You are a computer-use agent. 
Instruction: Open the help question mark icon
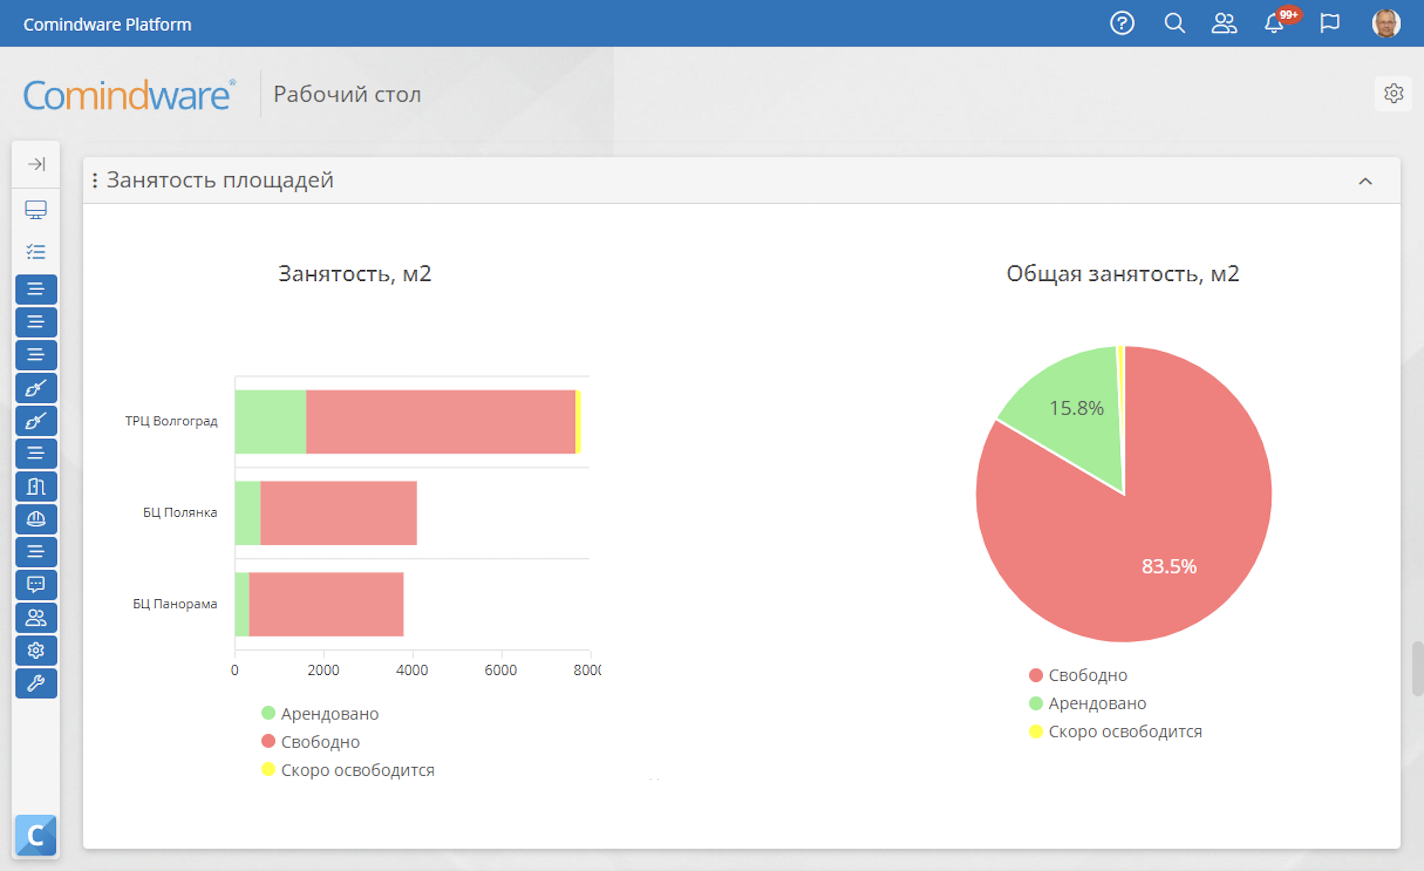click(x=1122, y=23)
